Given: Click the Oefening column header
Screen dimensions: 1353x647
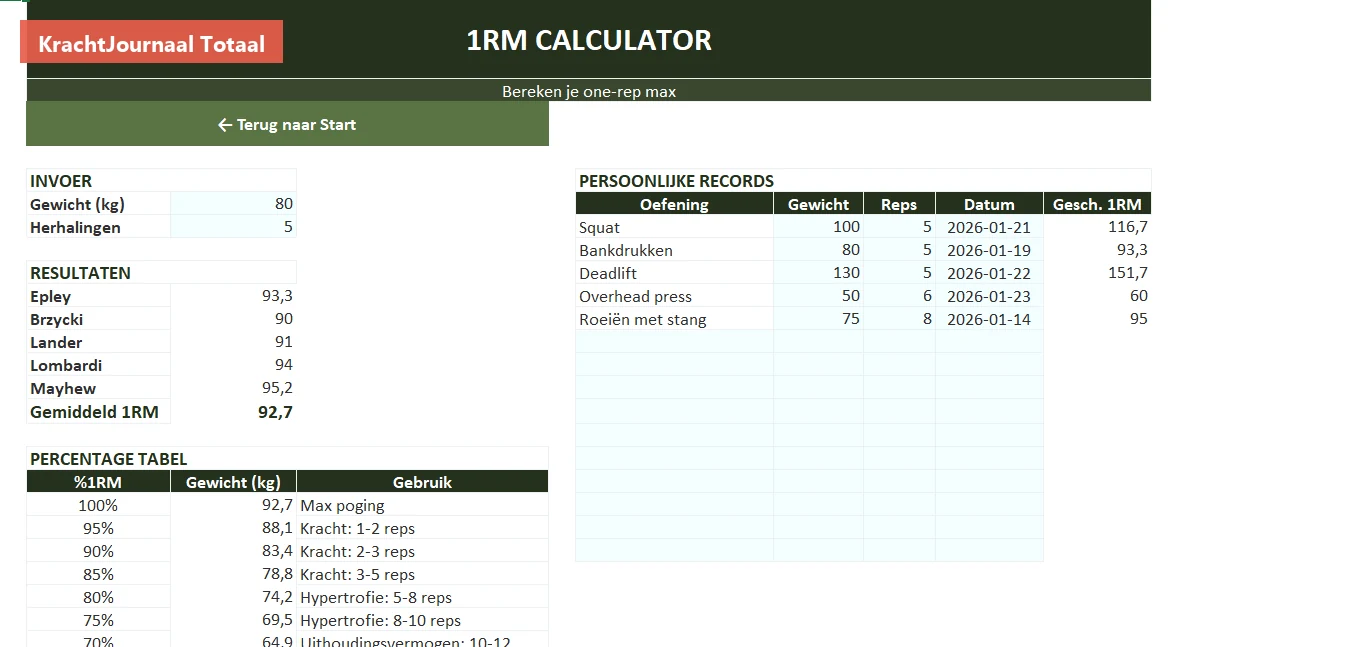Looking at the screenshot, I should click(674, 204).
